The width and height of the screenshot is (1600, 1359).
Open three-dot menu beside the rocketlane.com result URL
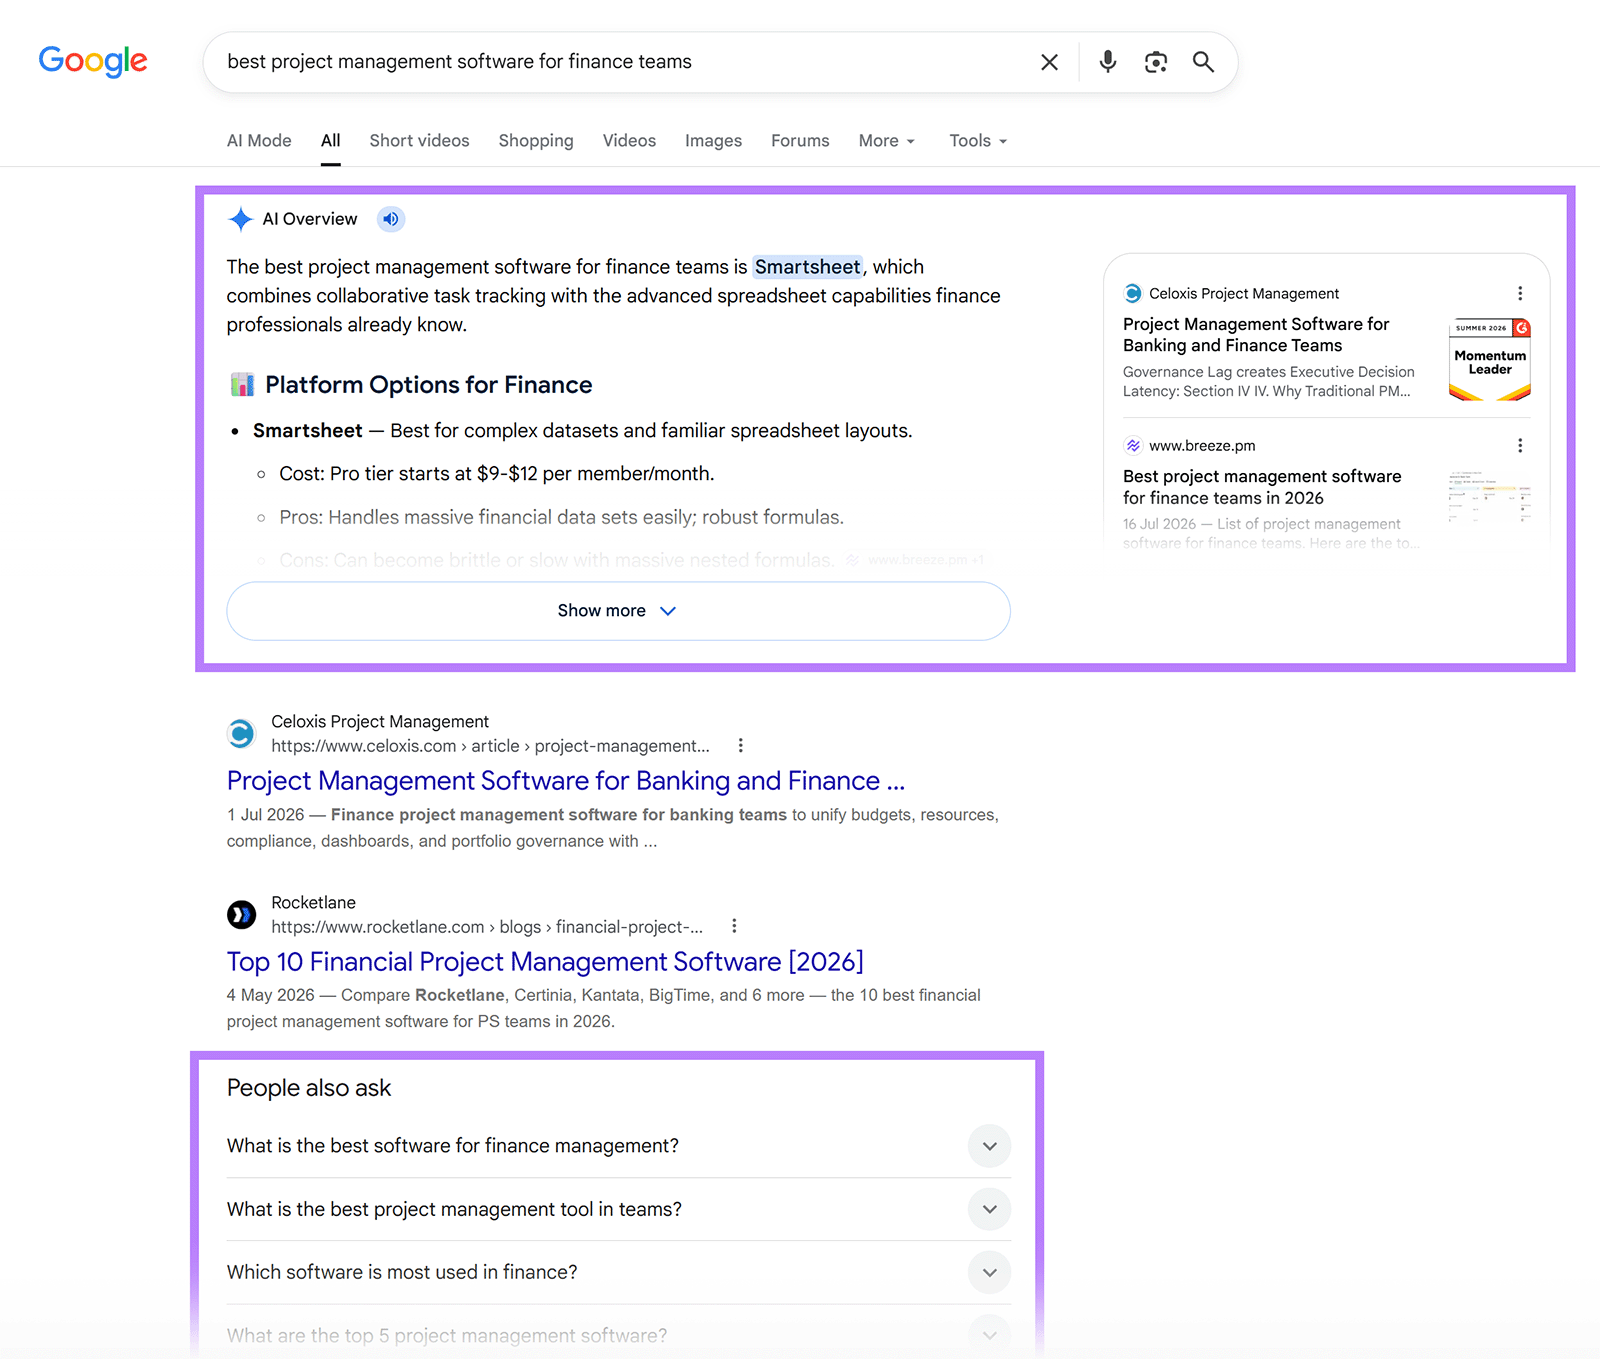pos(734,926)
